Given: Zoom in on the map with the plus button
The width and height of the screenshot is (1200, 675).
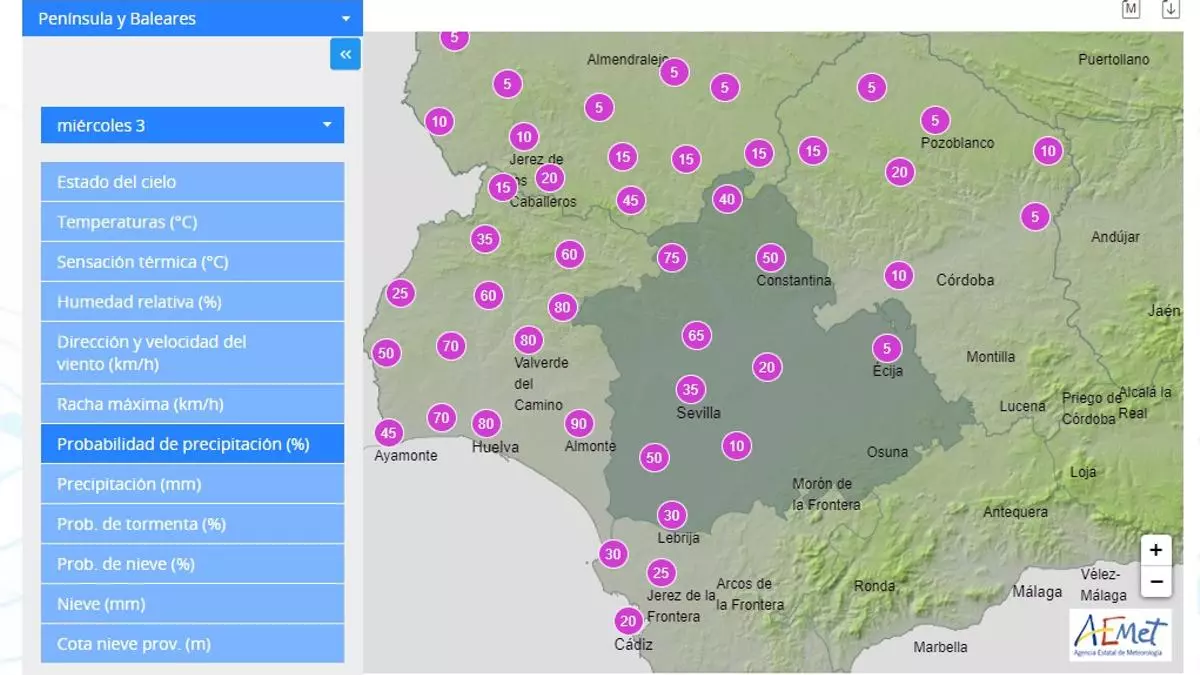Looking at the screenshot, I should pos(1155,550).
